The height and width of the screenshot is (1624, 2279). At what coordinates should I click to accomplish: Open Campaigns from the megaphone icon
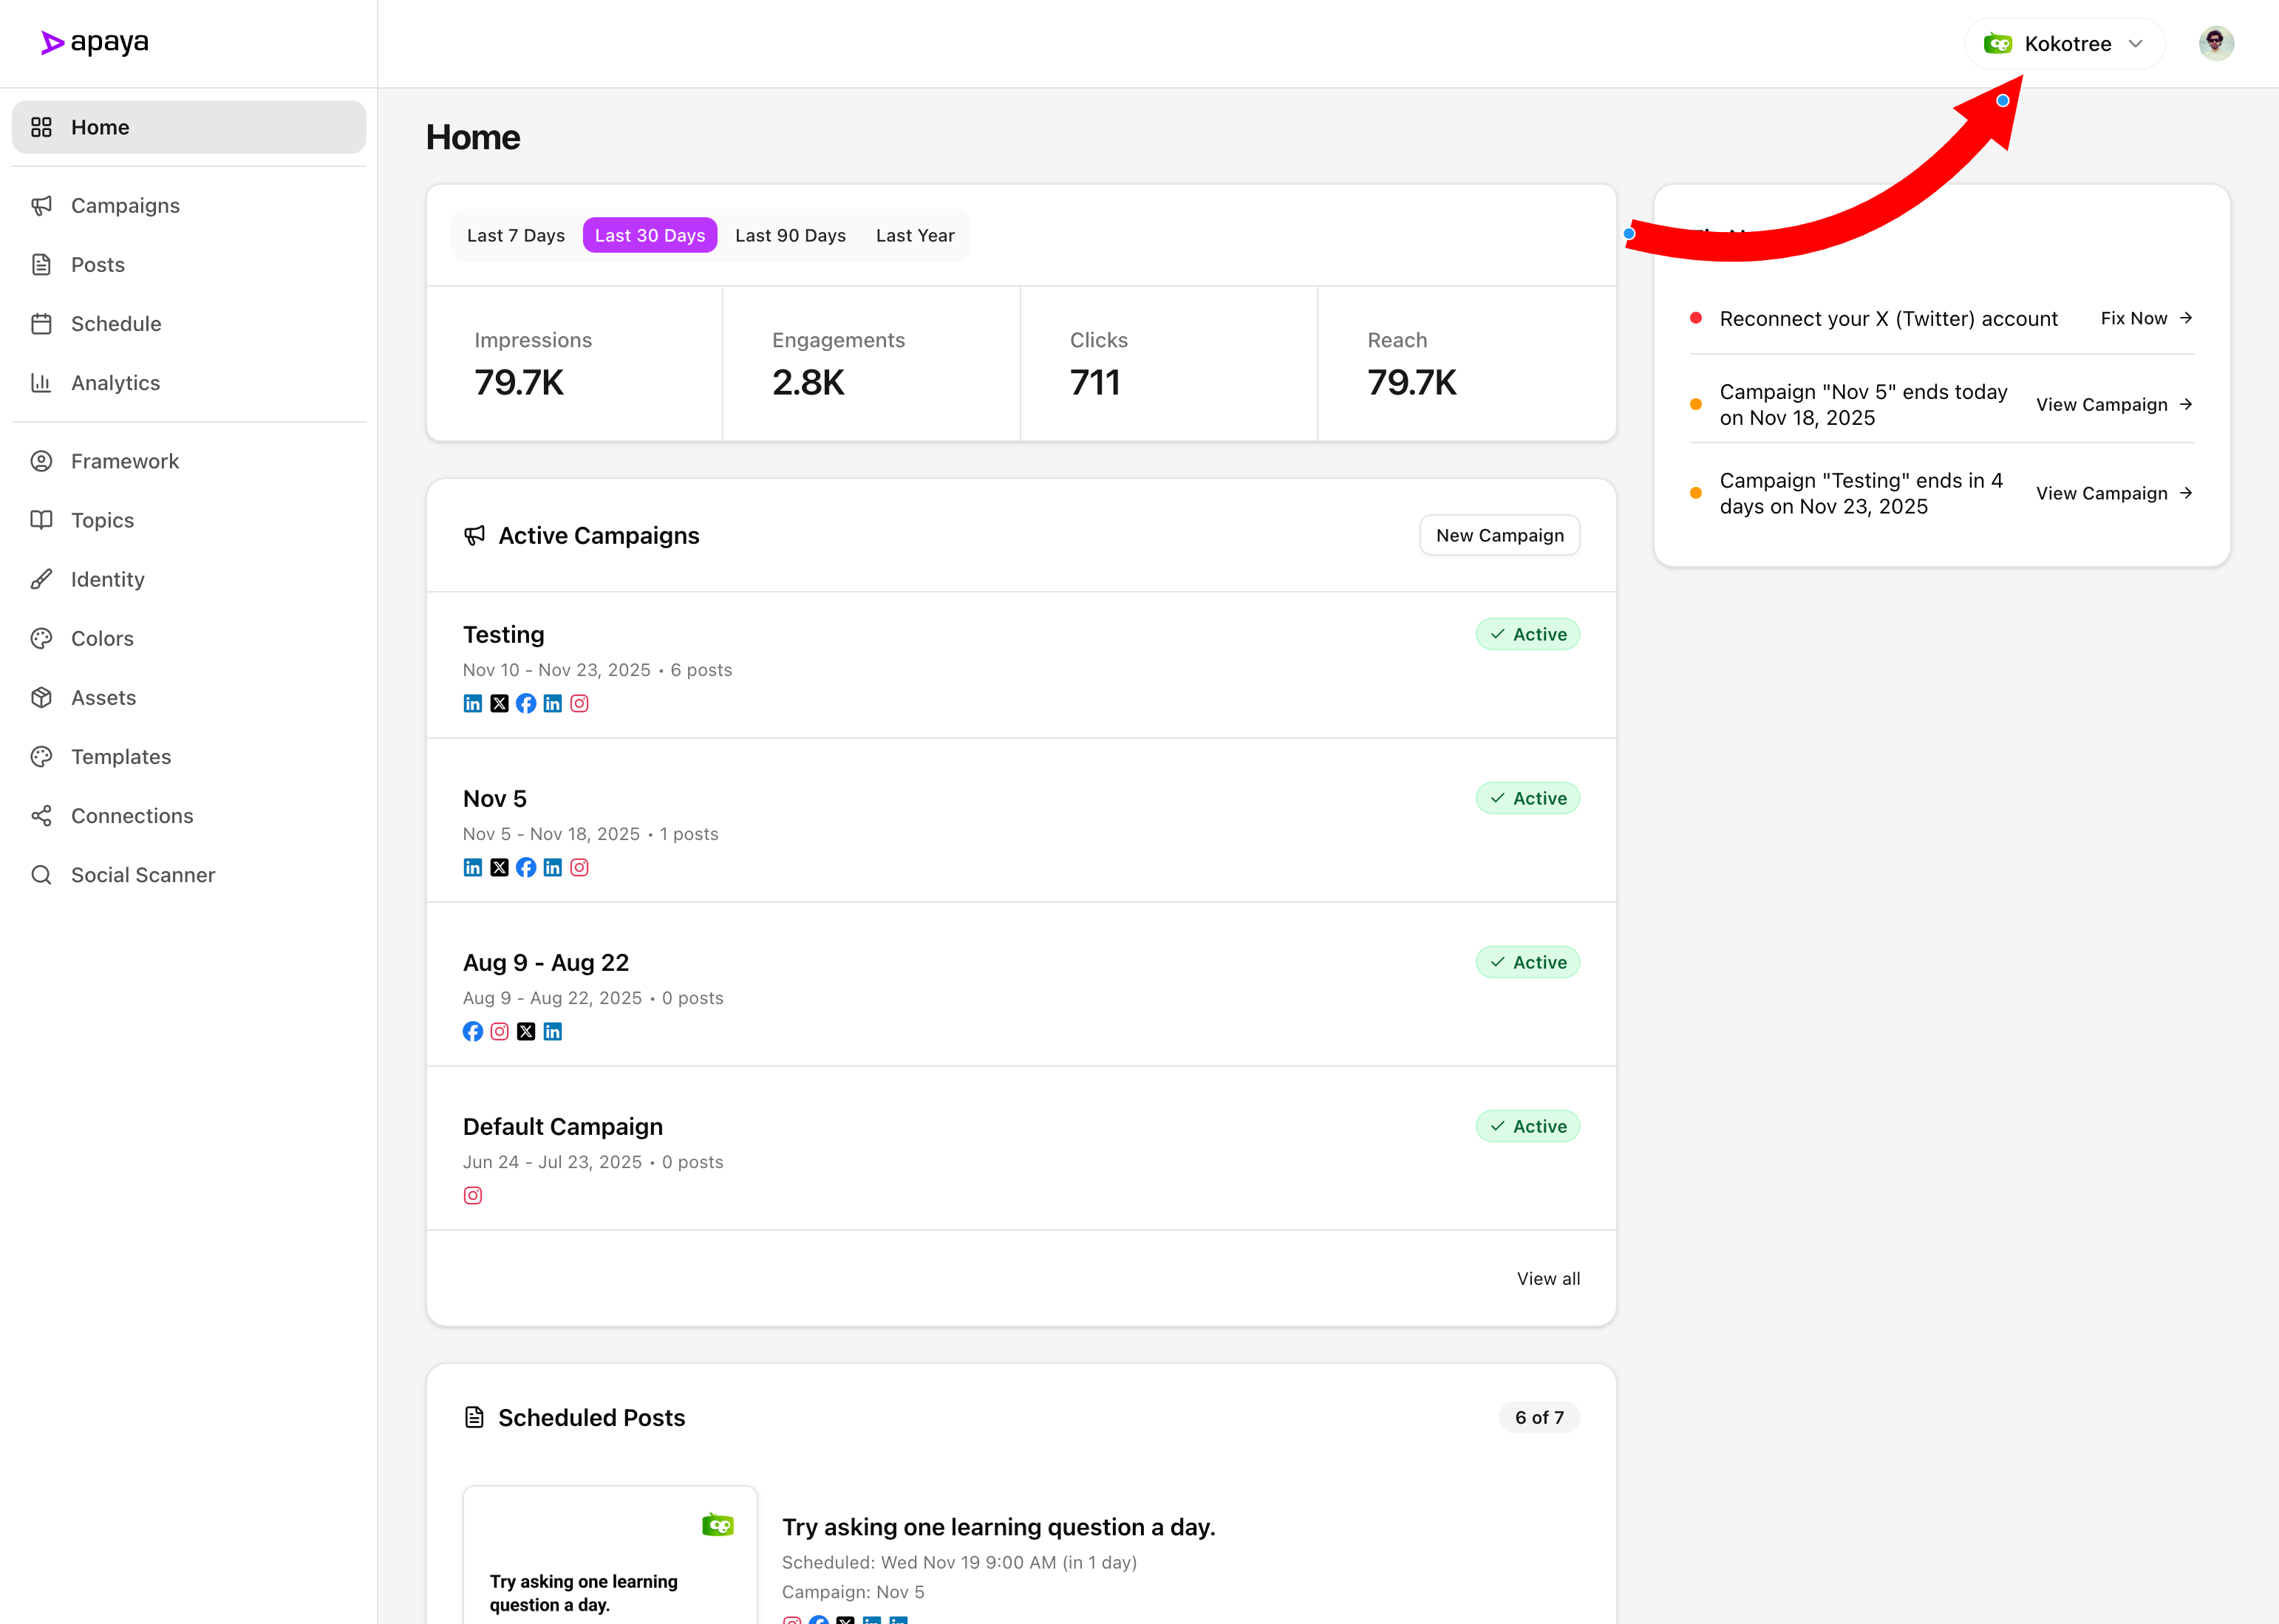pyautogui.click(x=41, y=206)
